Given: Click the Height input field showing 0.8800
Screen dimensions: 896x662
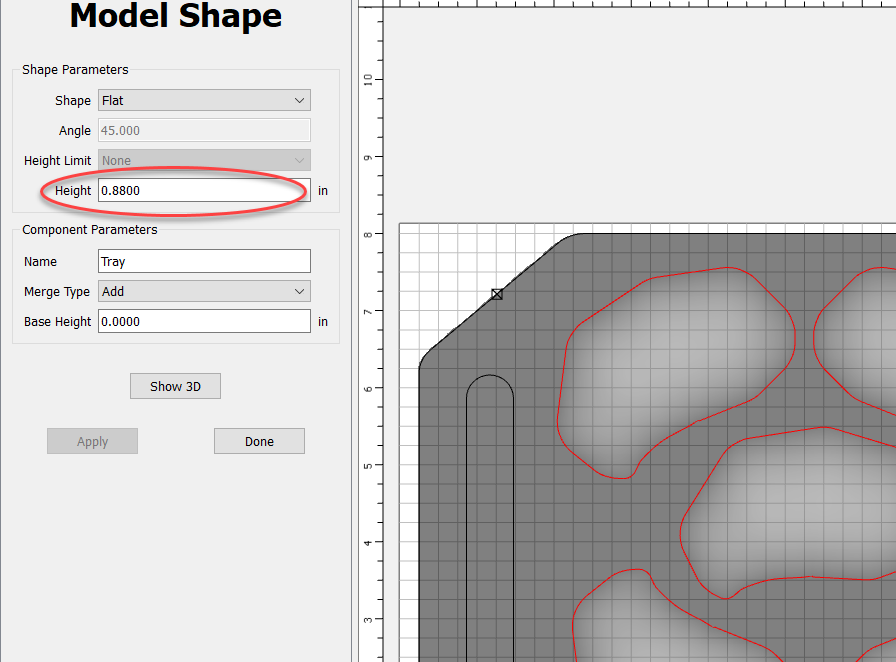Looking at the screenshot, I should (x=204, y=190).
